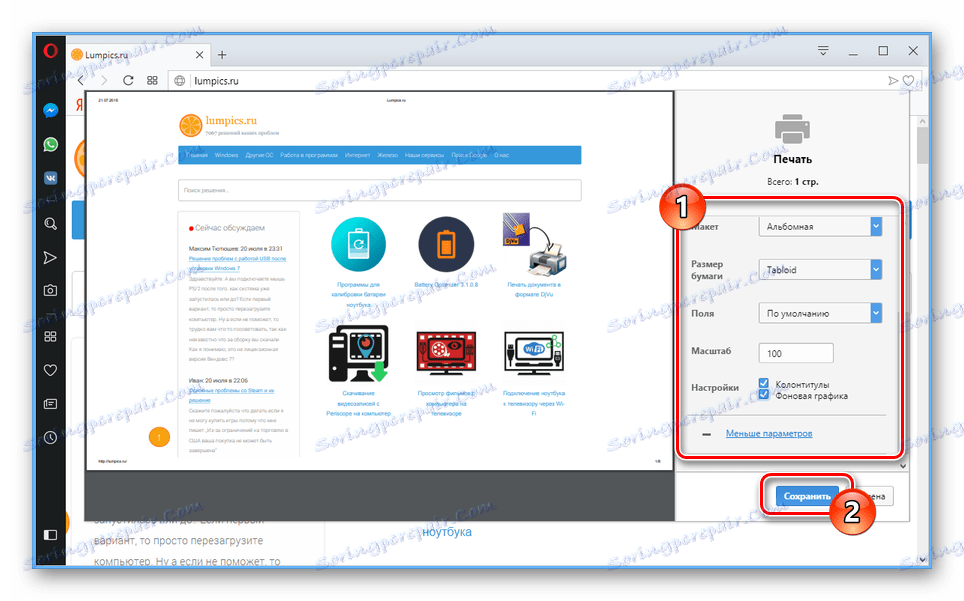The width and height of the screenshot is (964, 601).
Task: Open the tabs menu icon
Action: 823,51
